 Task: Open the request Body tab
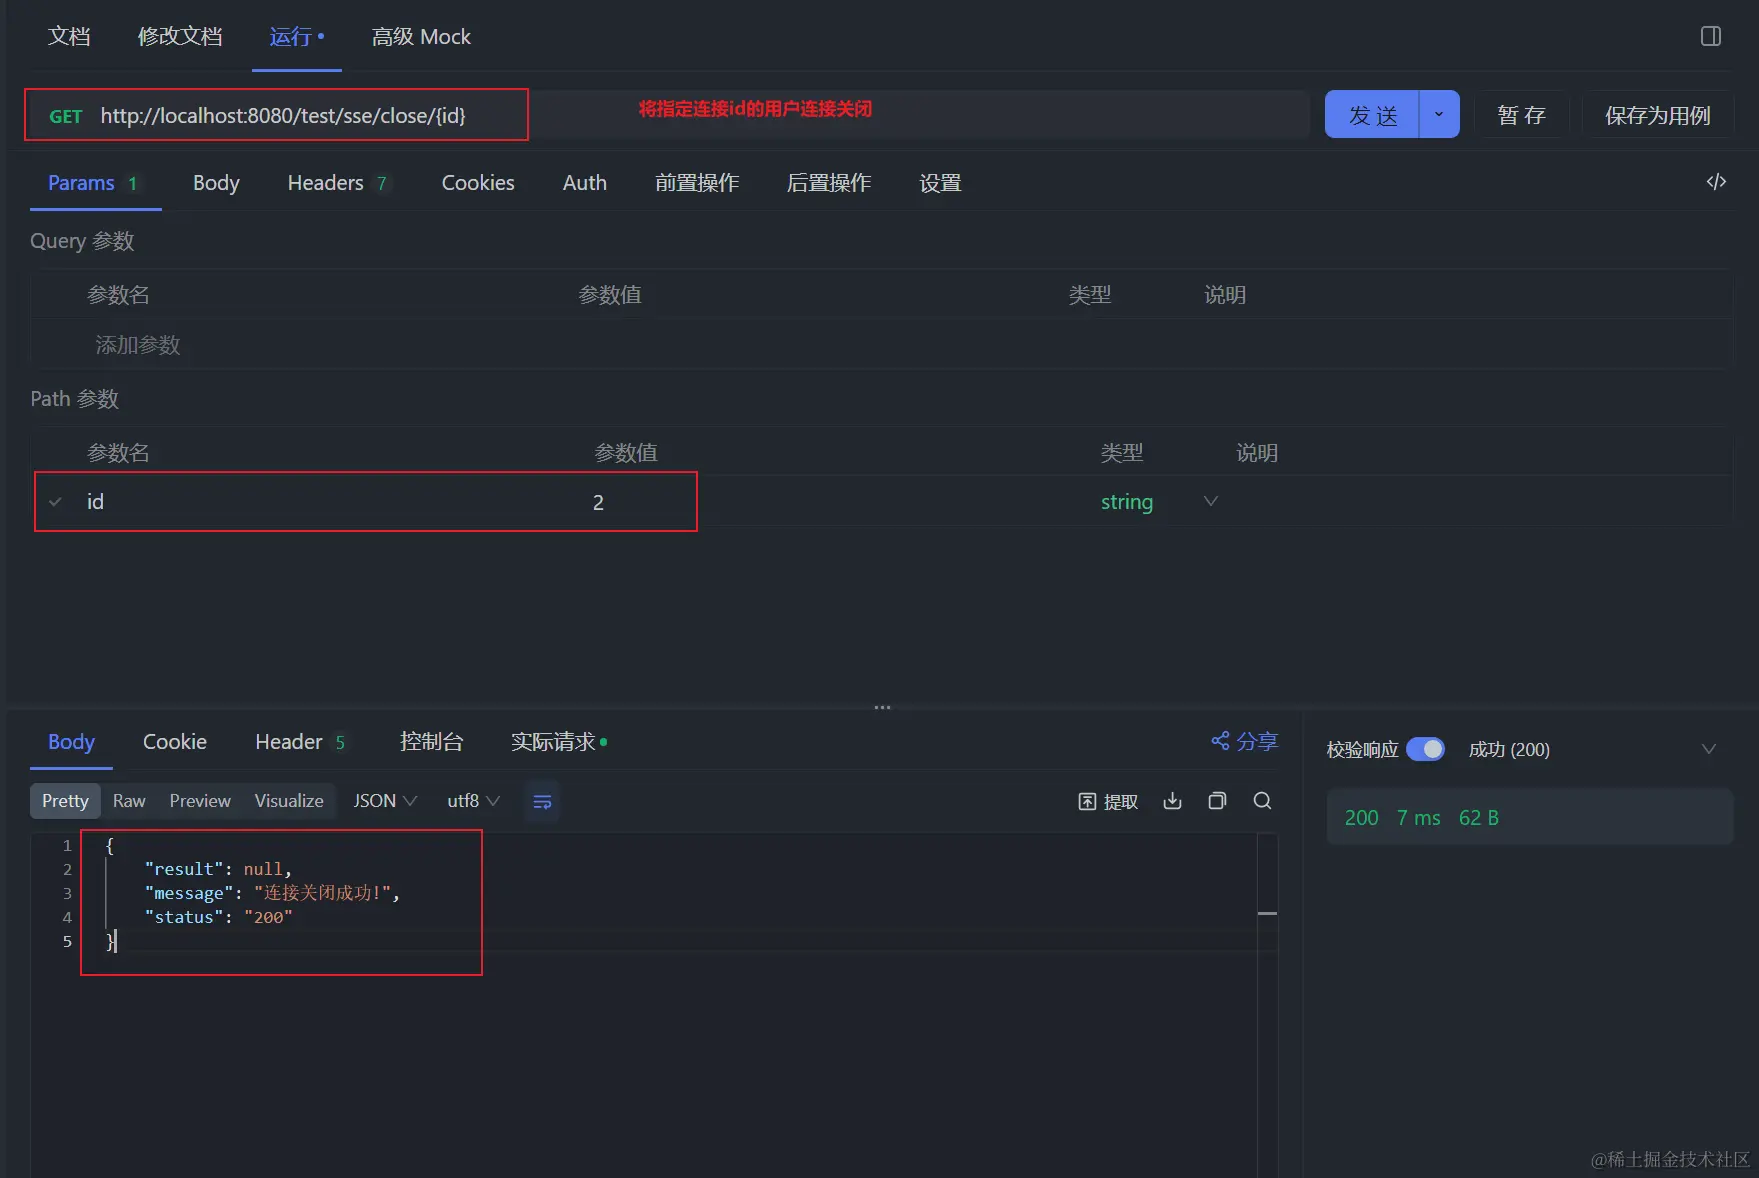click(216, 183)
